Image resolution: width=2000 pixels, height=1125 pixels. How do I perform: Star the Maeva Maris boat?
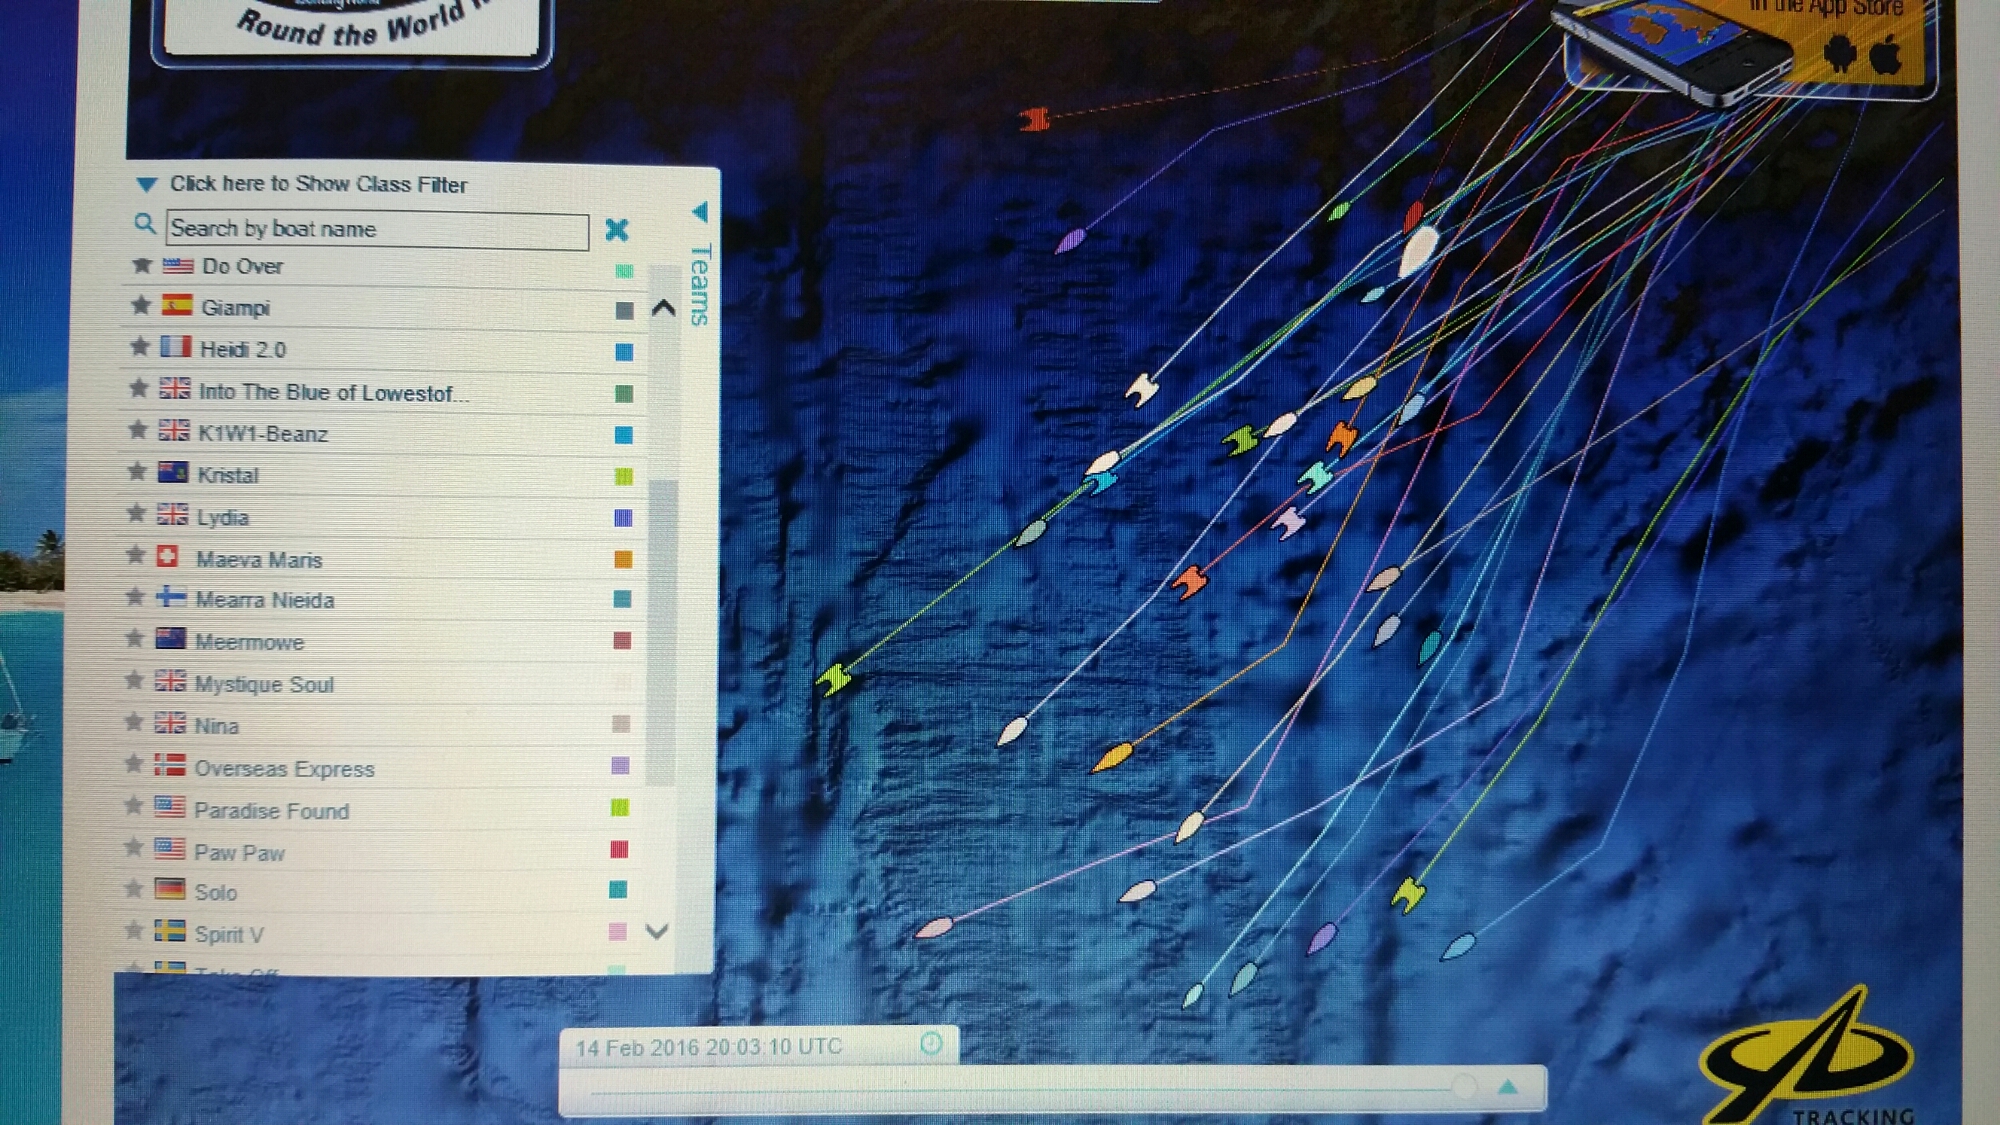coord(136,556)
